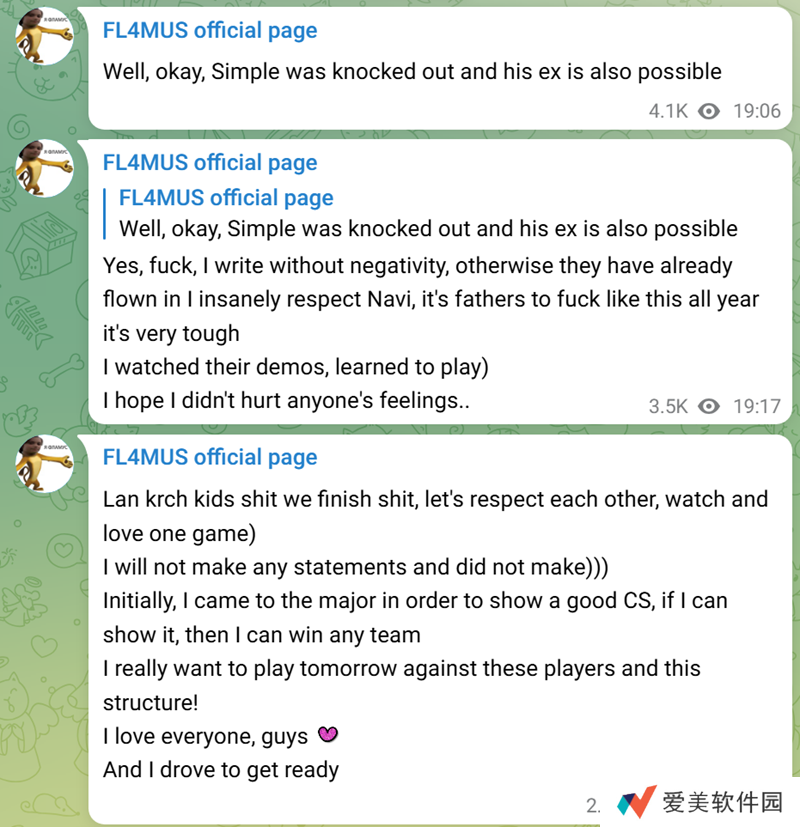Open FL4MUS official page name on second message
Image resolution: width=800 pixels, height=827 pixels.
(210, 162)
